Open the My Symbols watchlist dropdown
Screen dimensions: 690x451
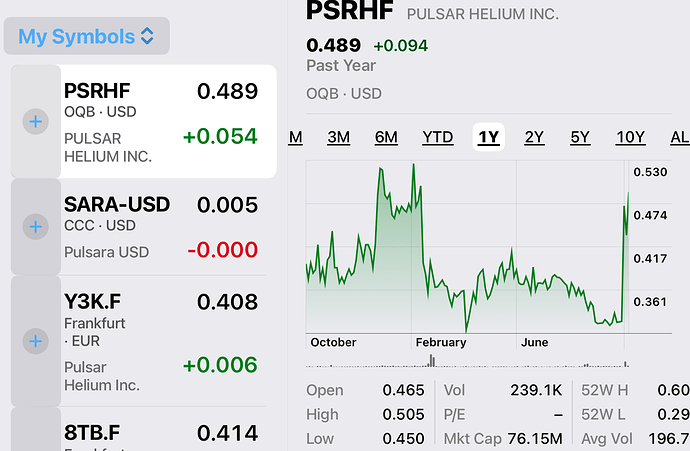coord(87,37)
